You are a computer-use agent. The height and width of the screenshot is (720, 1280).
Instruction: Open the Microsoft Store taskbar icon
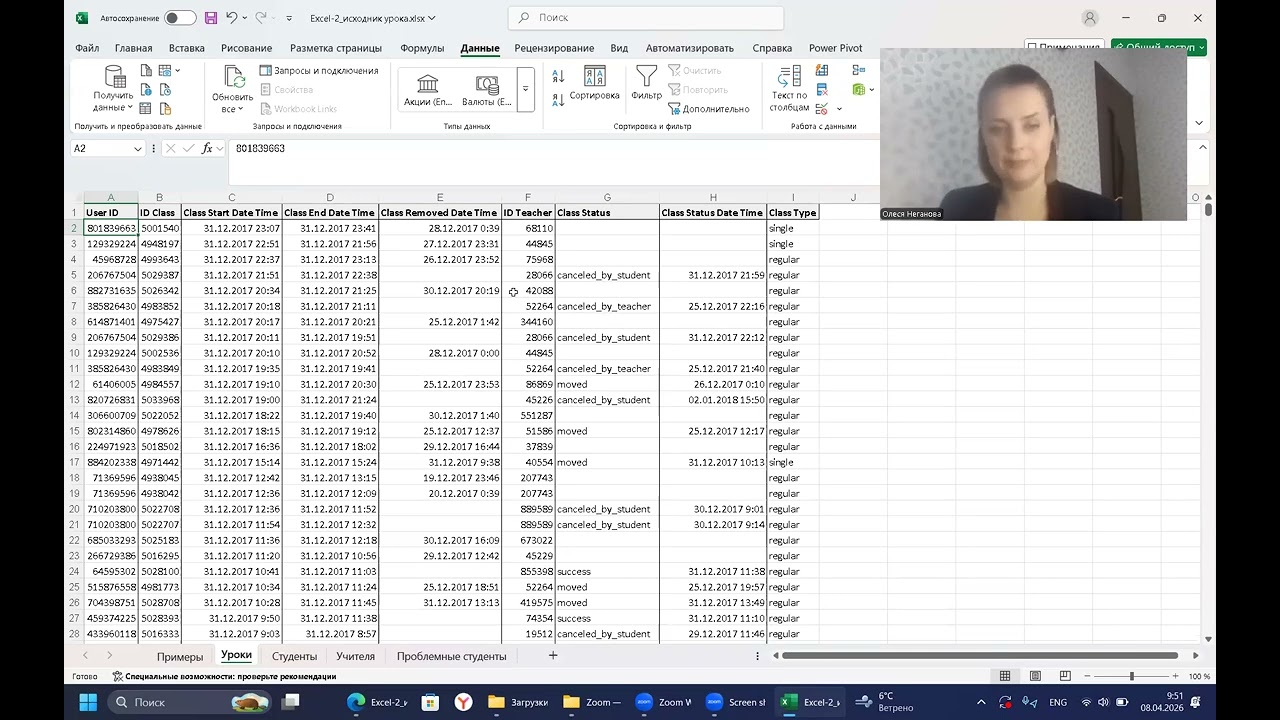point(430,702)
